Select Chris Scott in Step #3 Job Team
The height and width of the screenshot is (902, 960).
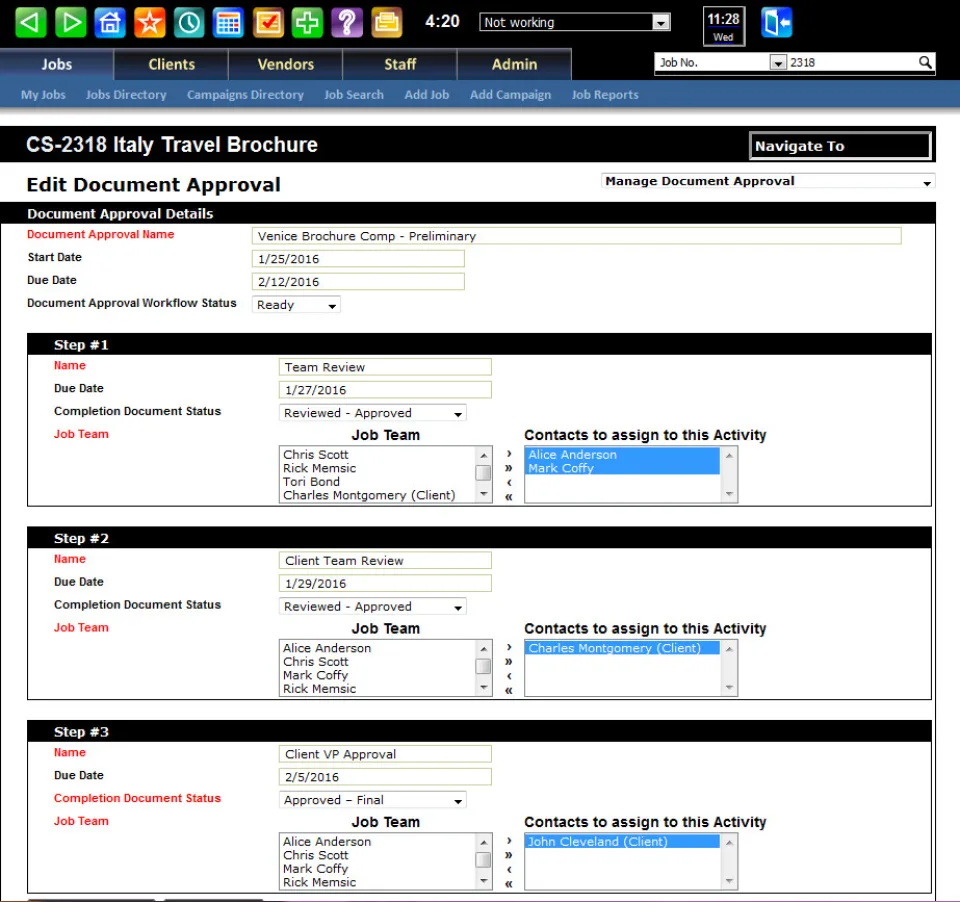point(315,855)
